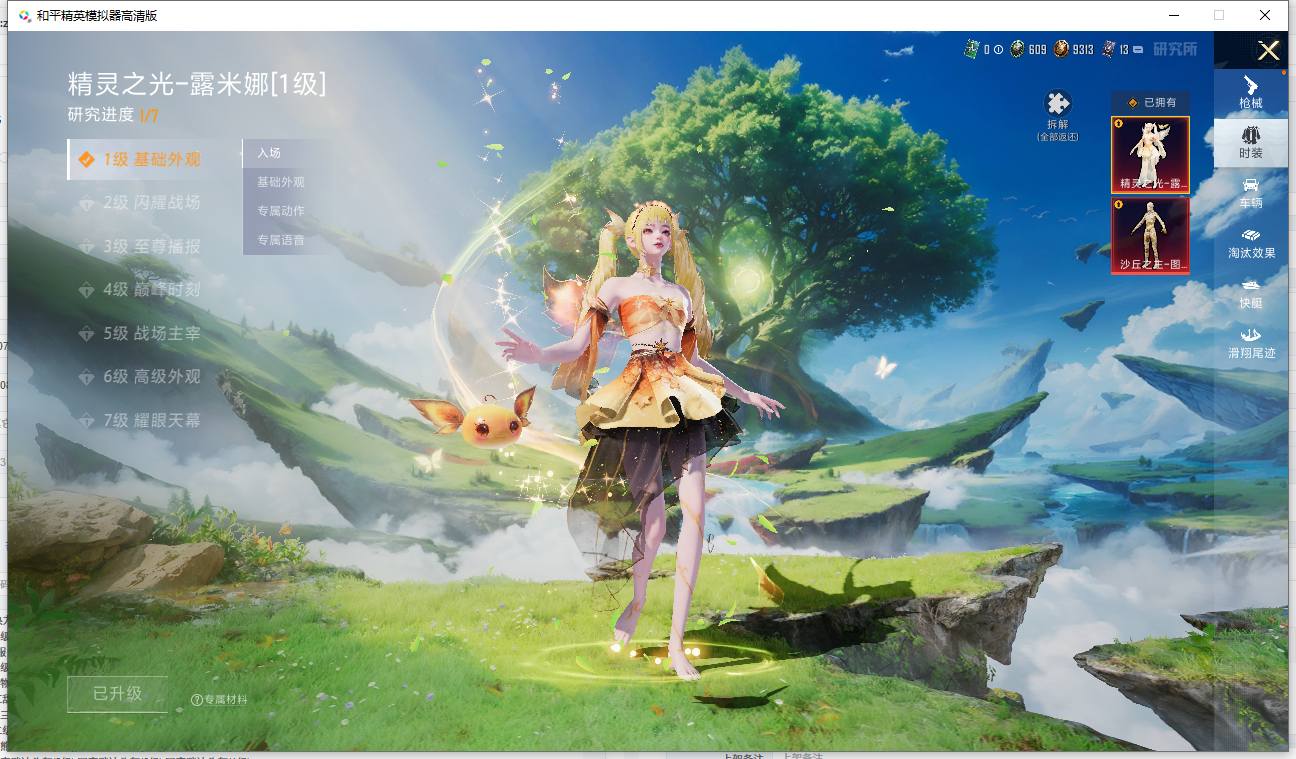Click the 专属材料 exclusive materials link

click(x=225, y=700)
